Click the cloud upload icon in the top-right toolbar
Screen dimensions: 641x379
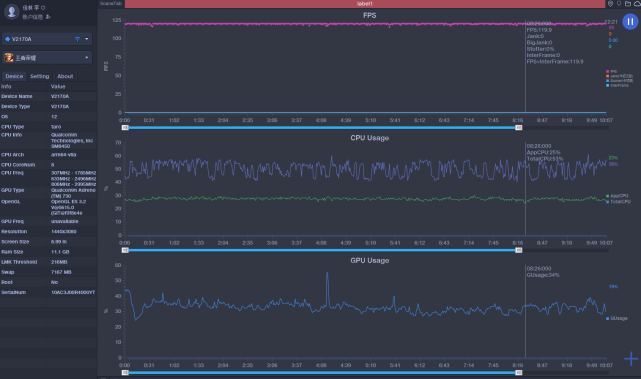[x=637, y=4]
